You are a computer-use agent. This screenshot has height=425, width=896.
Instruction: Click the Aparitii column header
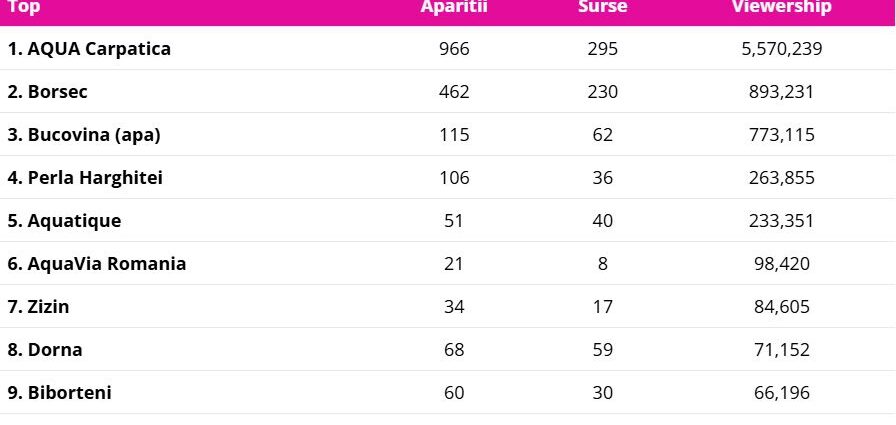pos(454,8)
